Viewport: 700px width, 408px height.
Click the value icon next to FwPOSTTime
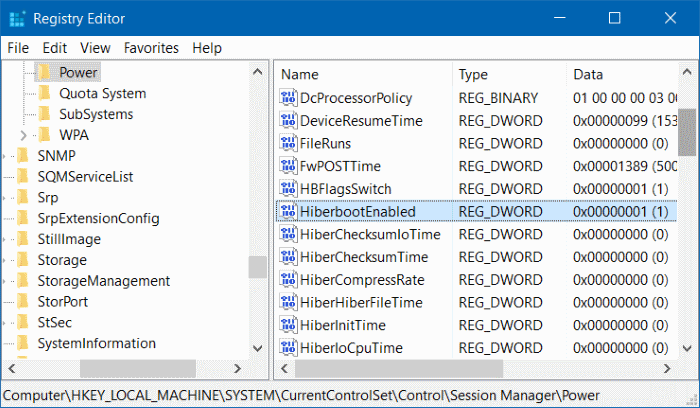pos(288,166)
